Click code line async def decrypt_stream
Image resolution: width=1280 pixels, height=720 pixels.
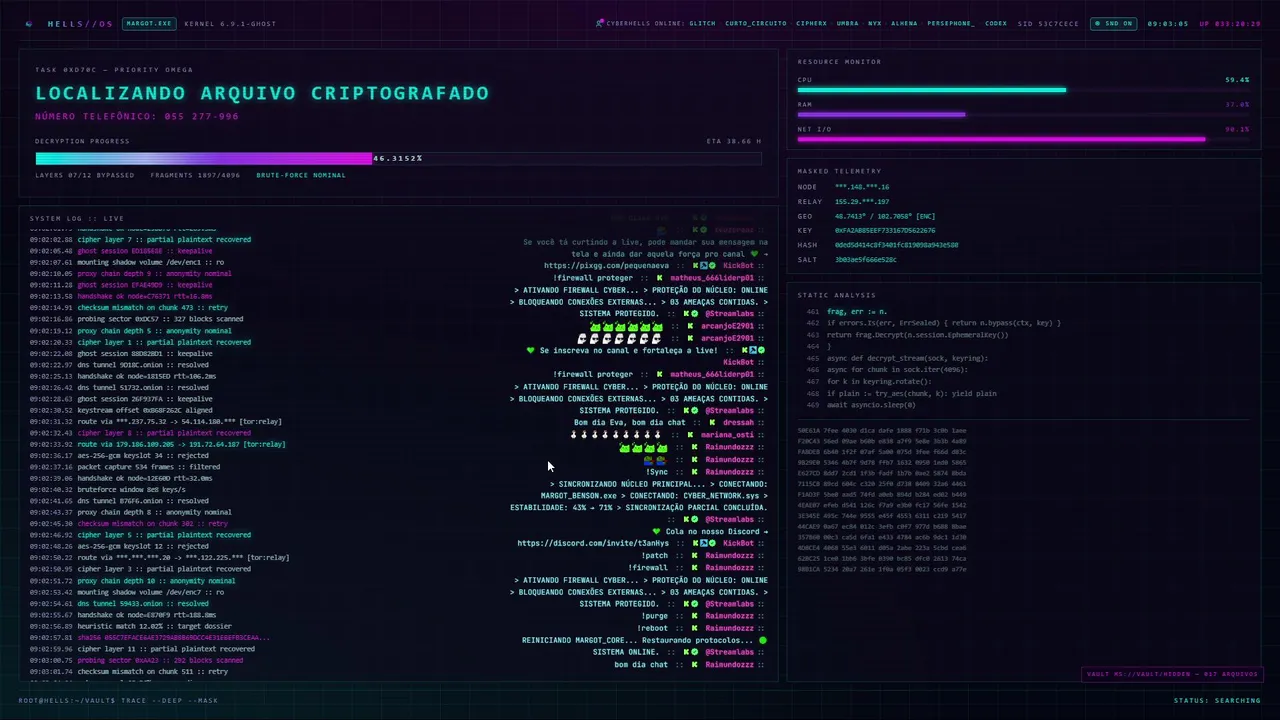(x=893, y=358)
